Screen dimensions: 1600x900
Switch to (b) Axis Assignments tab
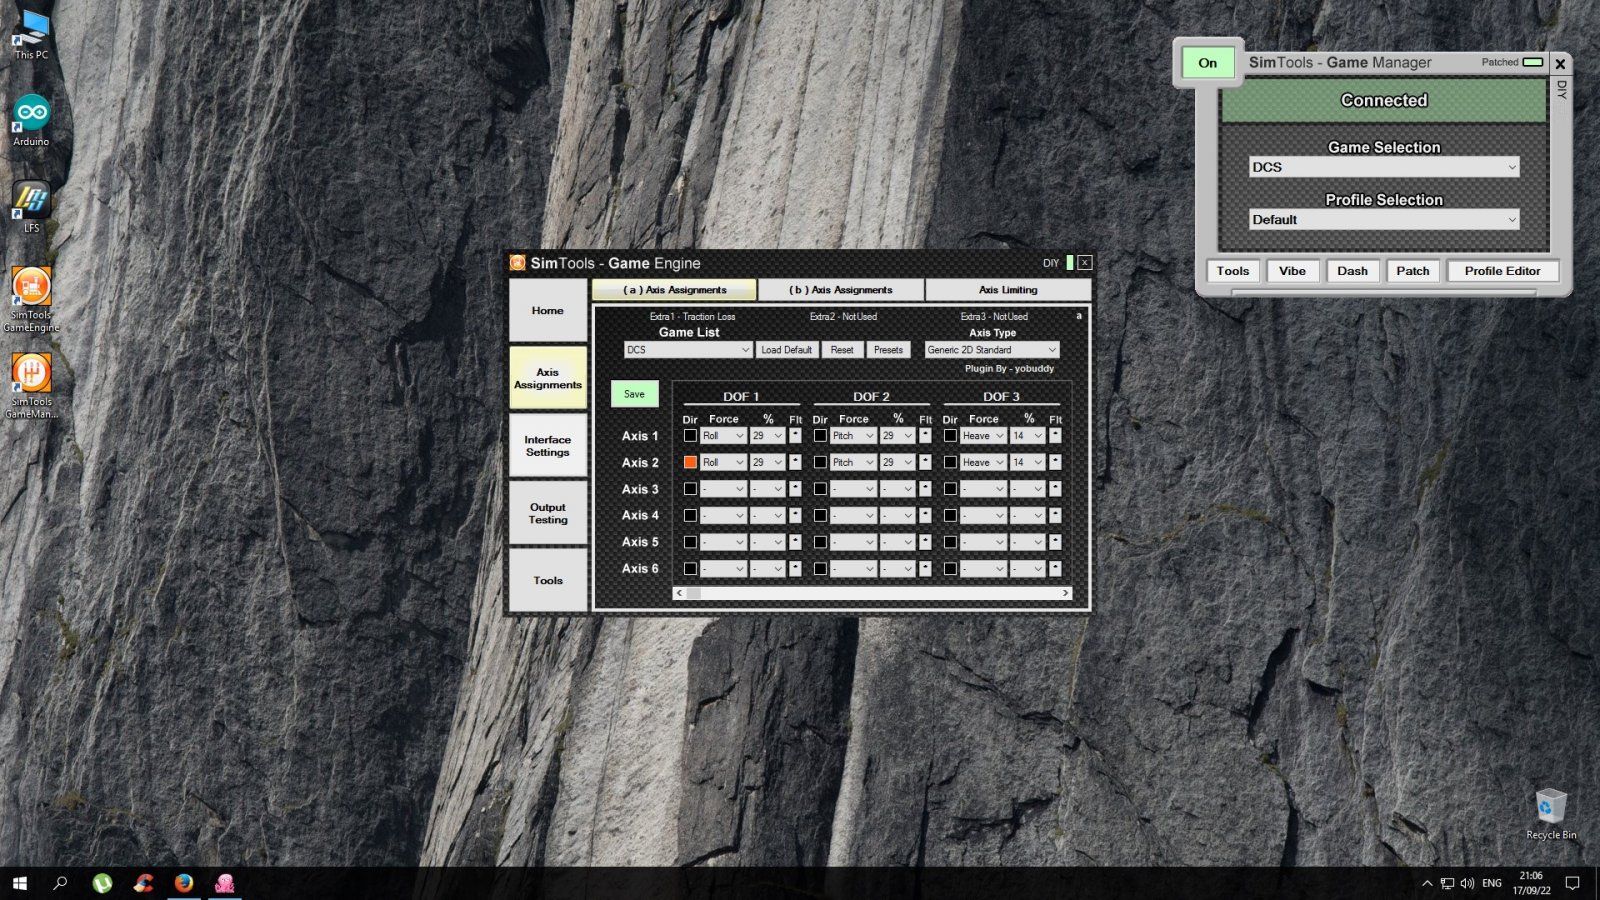click(841, 290)
